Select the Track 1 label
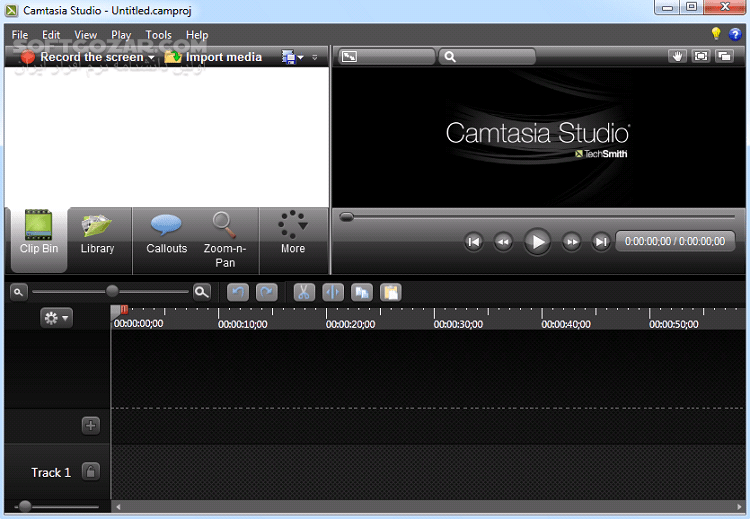The image size is (750, 519). point(51,473)
